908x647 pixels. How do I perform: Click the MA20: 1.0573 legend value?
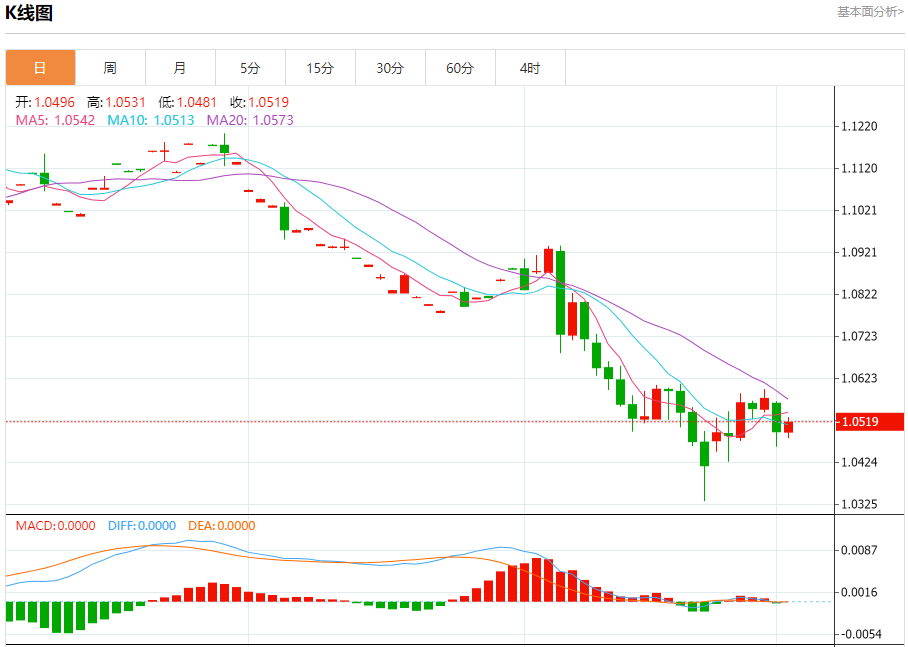tap(250, 120)
